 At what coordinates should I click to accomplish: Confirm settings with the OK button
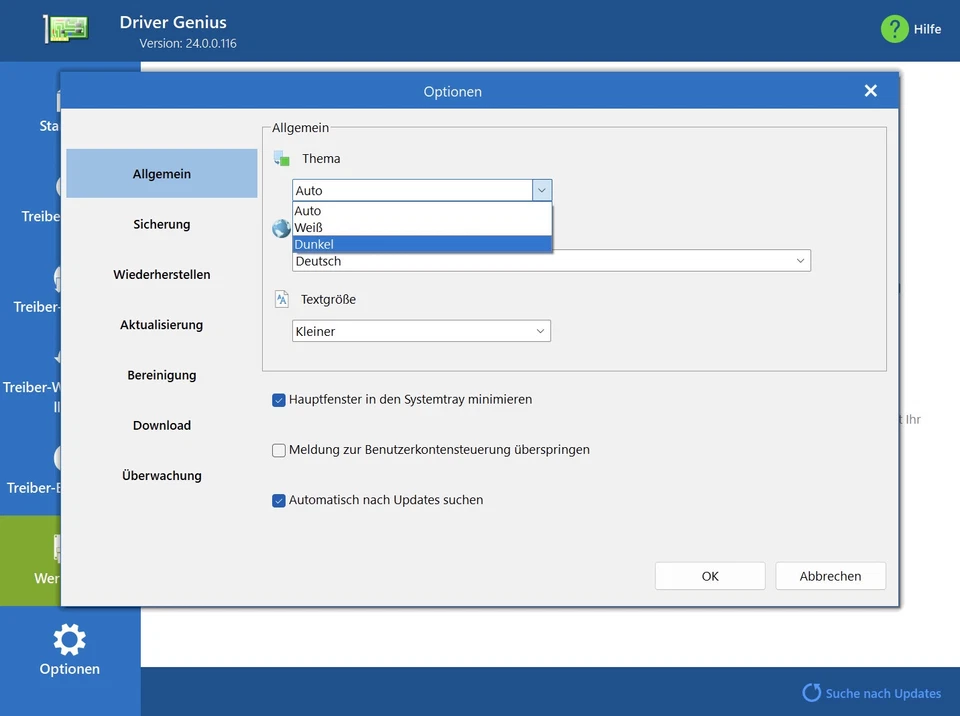[709, 576]
